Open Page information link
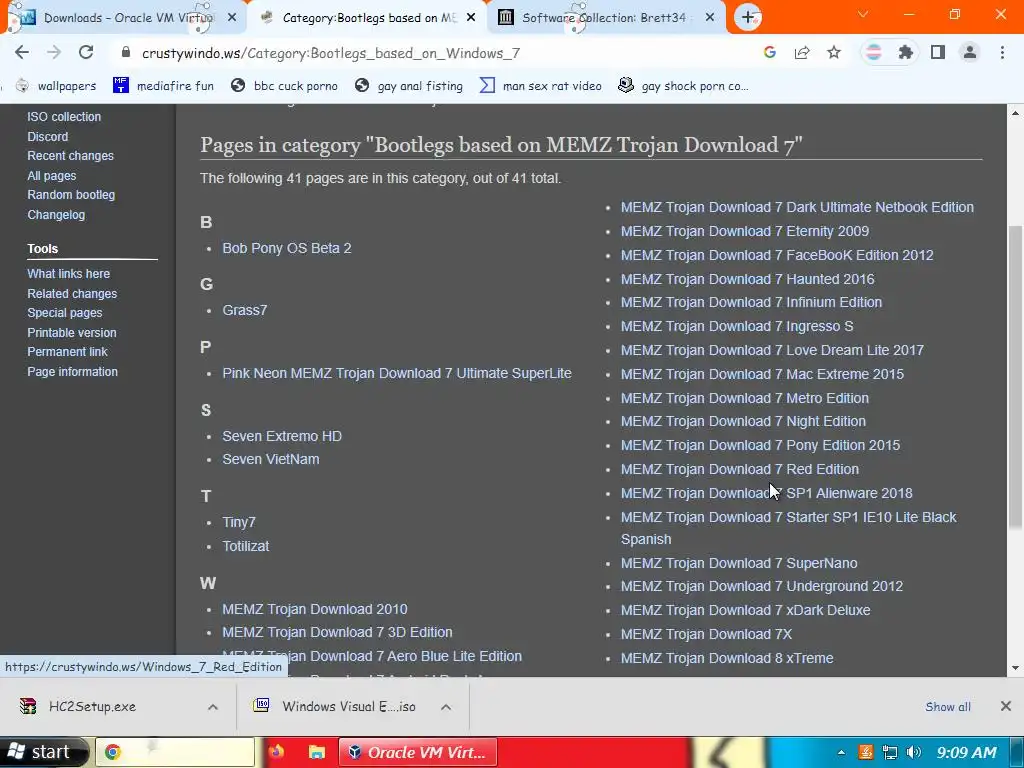The width and height of the screenshot is (1024, 768). point(72,372)
